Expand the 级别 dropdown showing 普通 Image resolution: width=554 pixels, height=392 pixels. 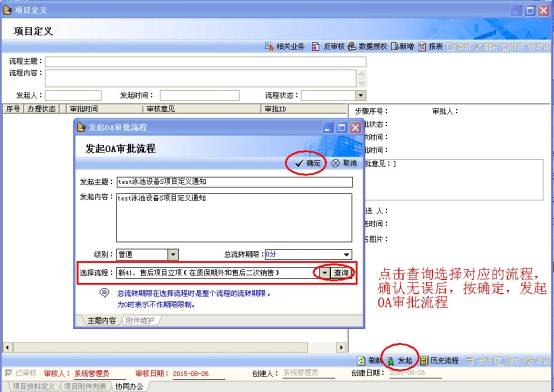click(173, 254)
